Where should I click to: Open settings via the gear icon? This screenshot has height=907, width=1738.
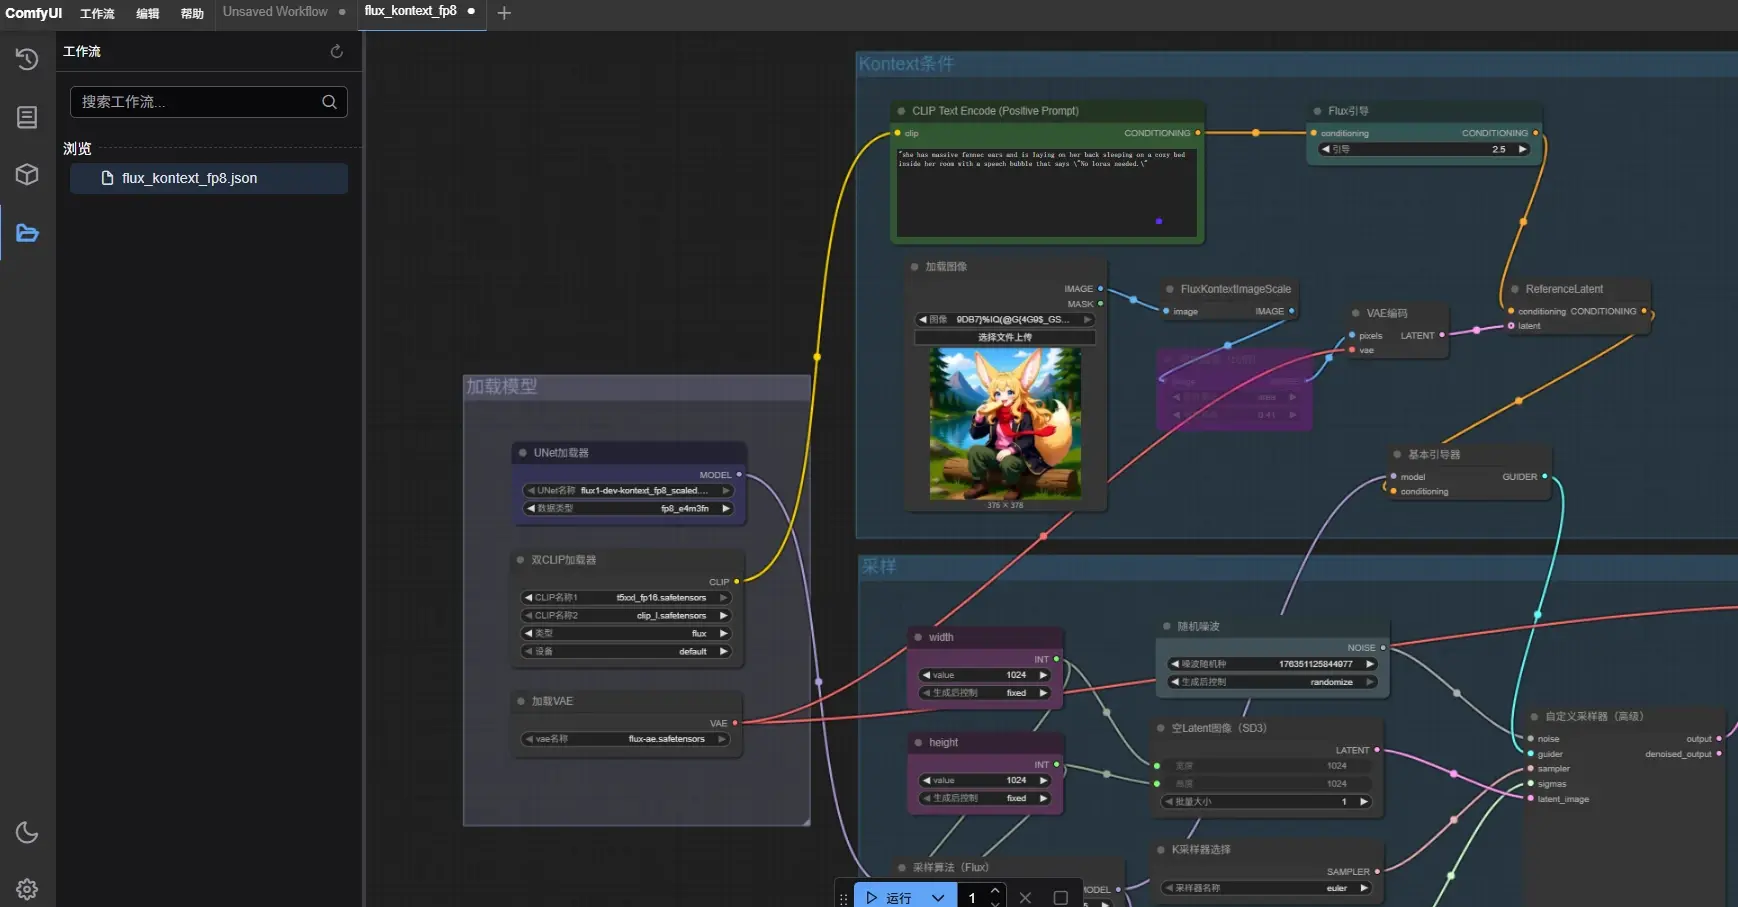[27, 889]
